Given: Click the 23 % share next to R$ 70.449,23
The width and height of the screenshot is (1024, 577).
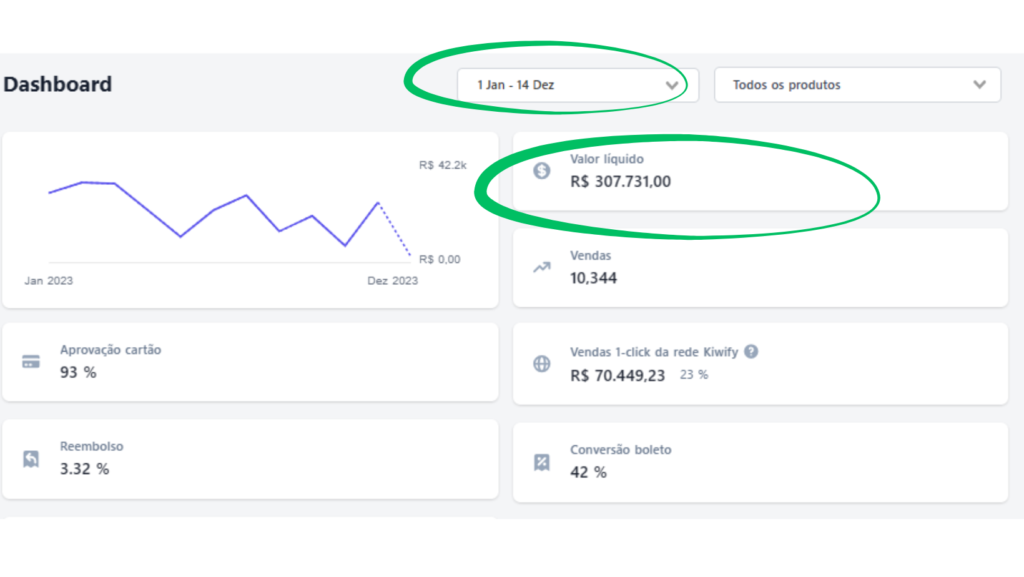Looking at the screenshot, I should (694, 375).
